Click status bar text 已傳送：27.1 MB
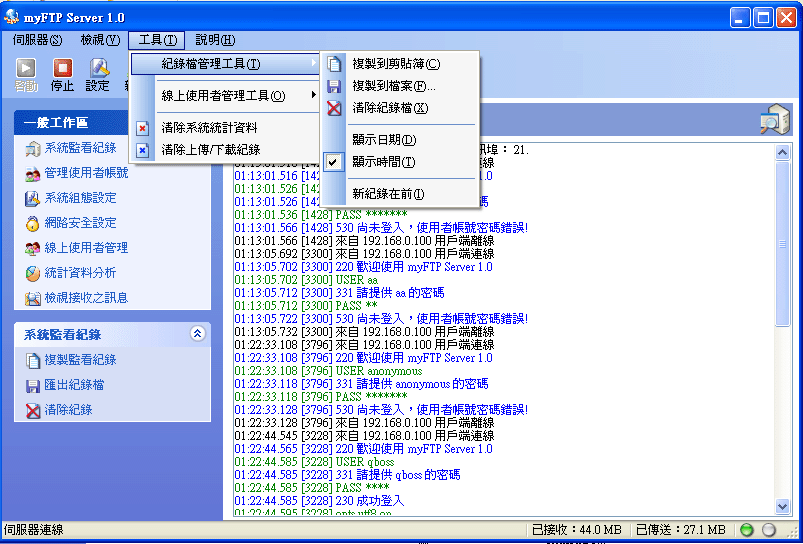803x544 pixels. pyautogui.click(x=681, y=530)
